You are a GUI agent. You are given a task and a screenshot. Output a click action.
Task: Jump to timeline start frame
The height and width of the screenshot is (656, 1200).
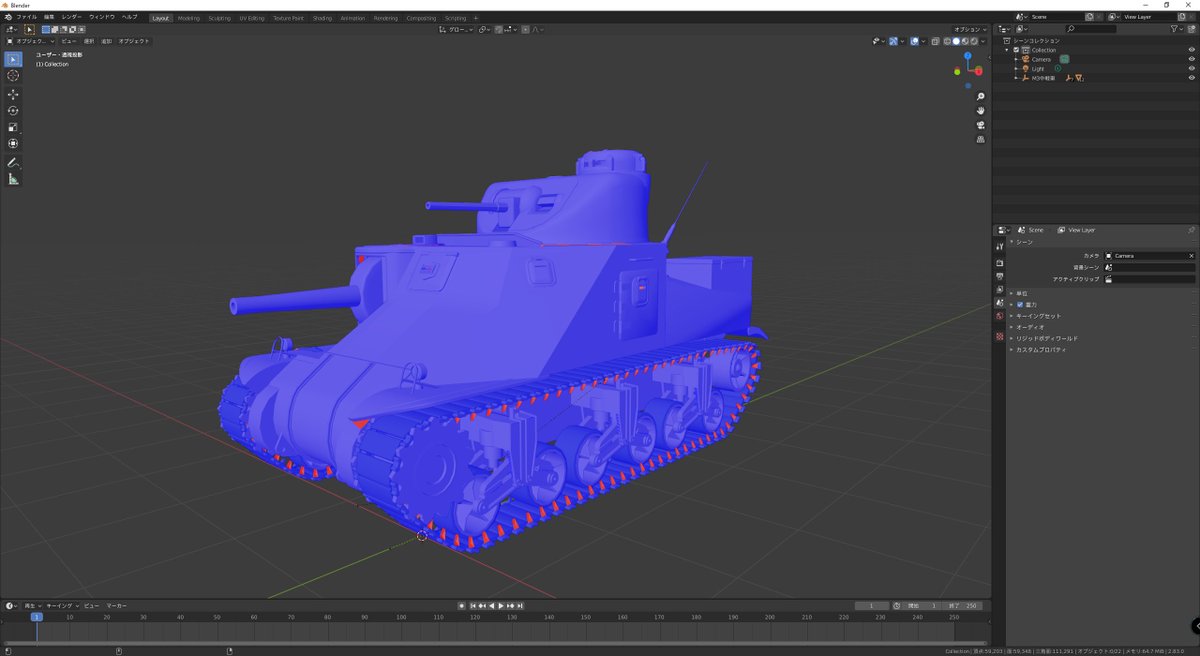click(475, 606)
